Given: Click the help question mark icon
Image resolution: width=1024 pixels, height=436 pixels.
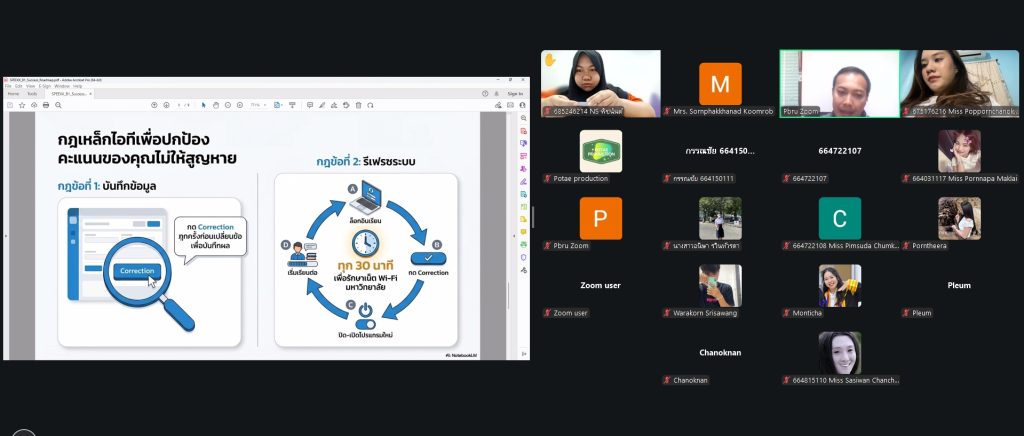Looking at the screenshot, I should [x=486, y=94].
